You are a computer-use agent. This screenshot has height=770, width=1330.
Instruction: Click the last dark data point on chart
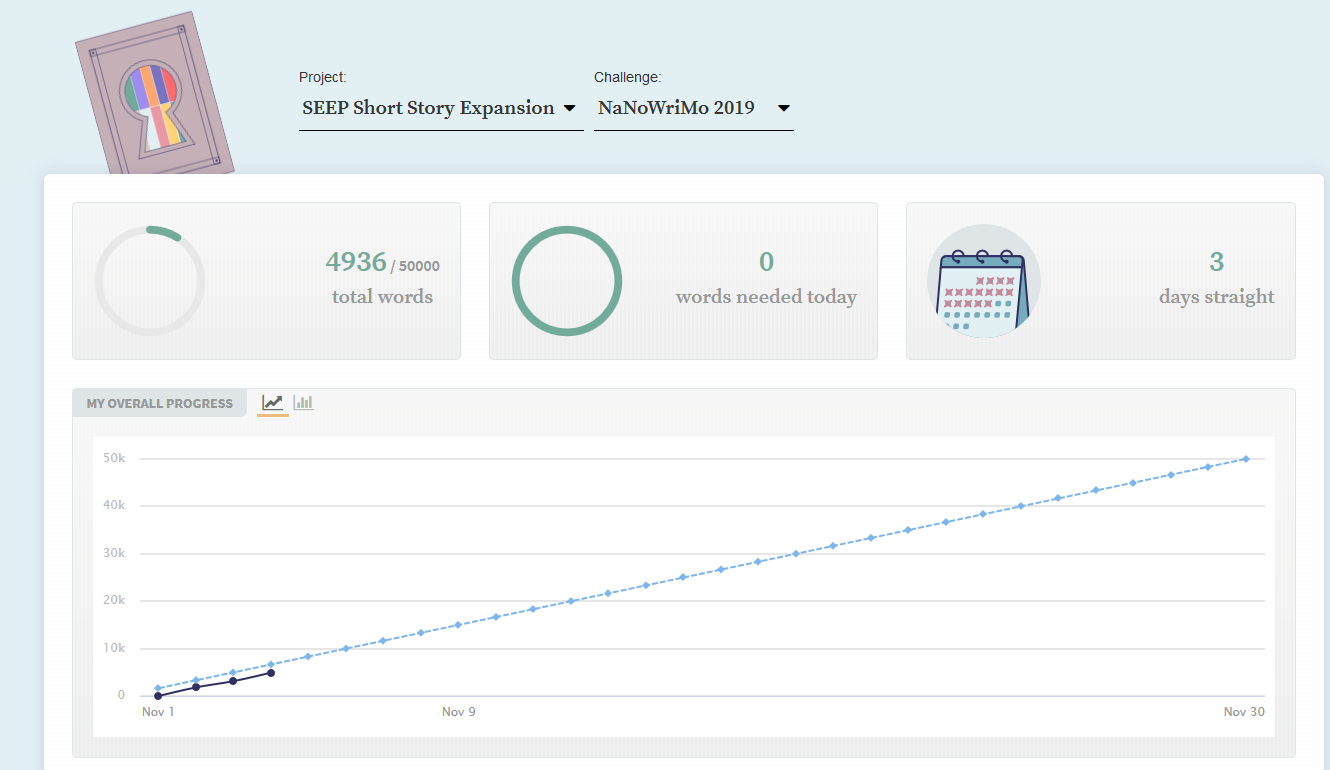tap(271, 673)
